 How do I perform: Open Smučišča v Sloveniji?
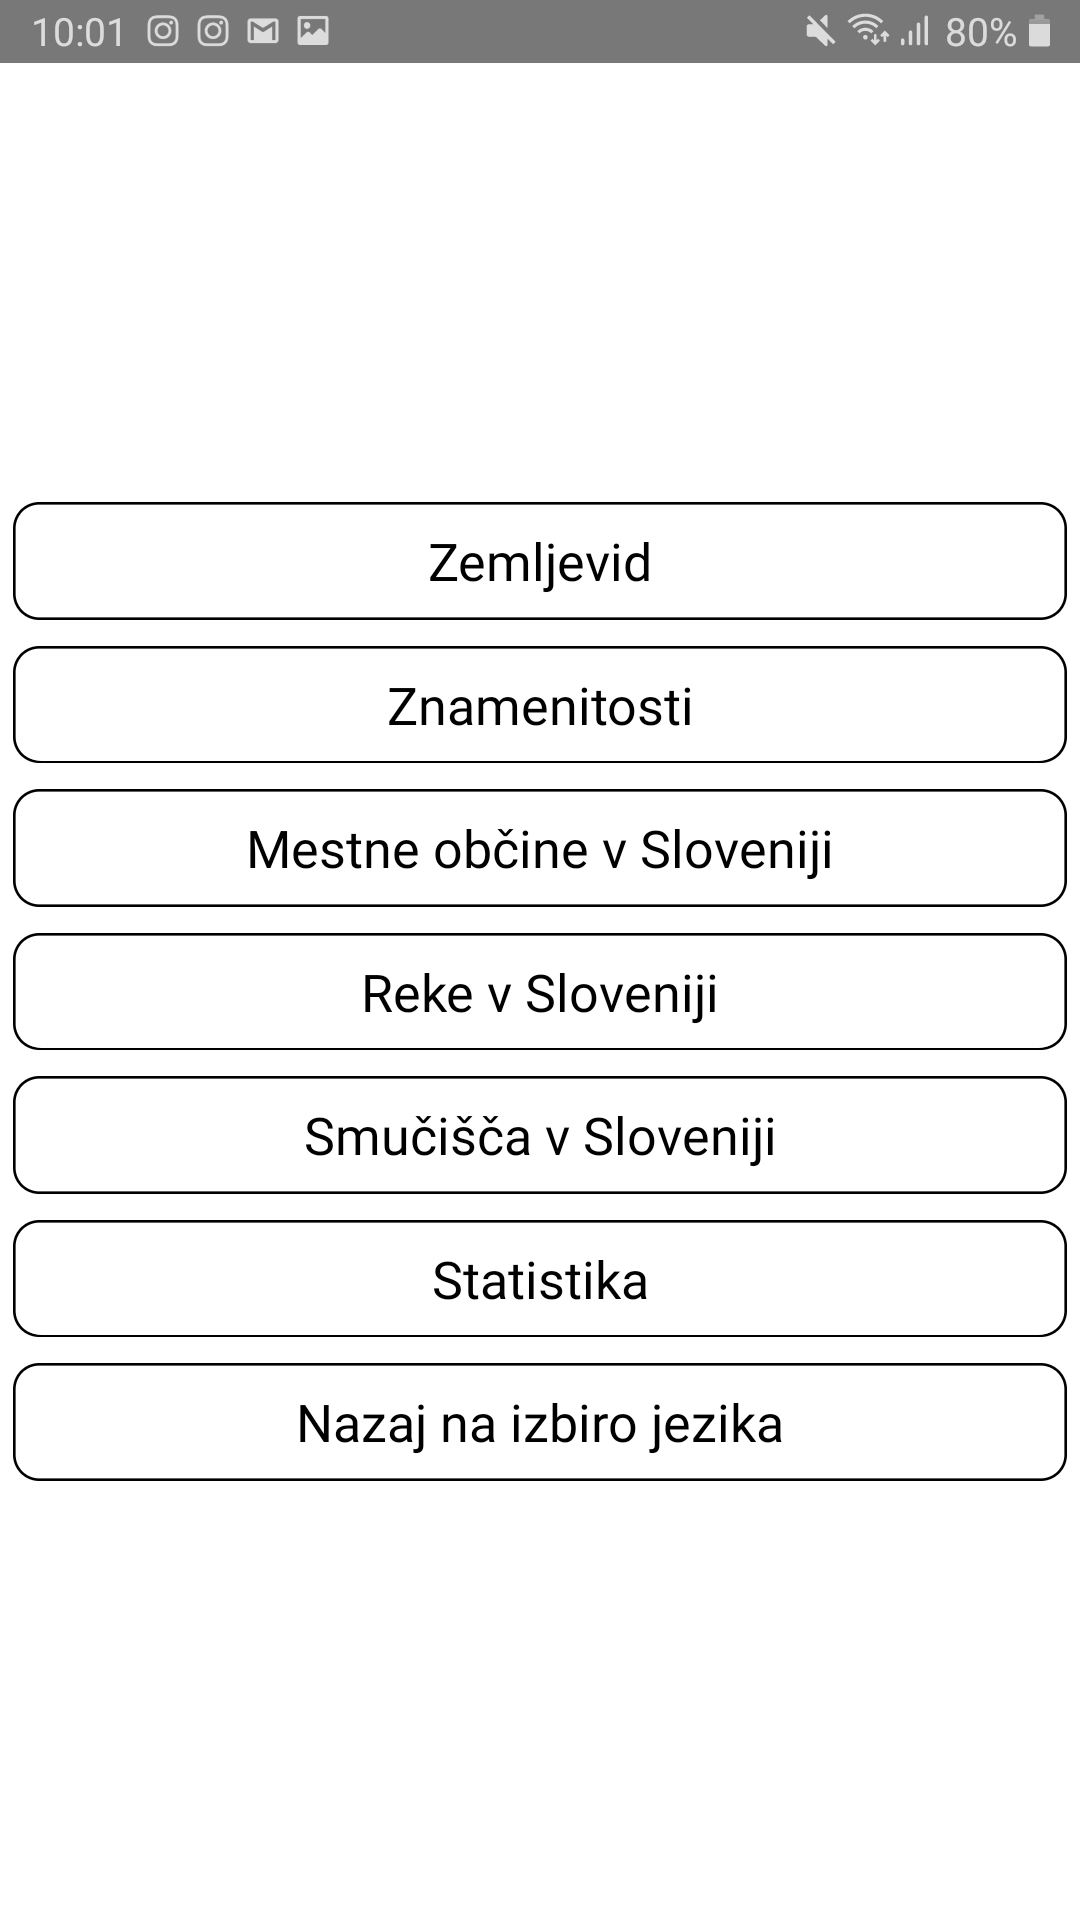tap(540, 1136)
